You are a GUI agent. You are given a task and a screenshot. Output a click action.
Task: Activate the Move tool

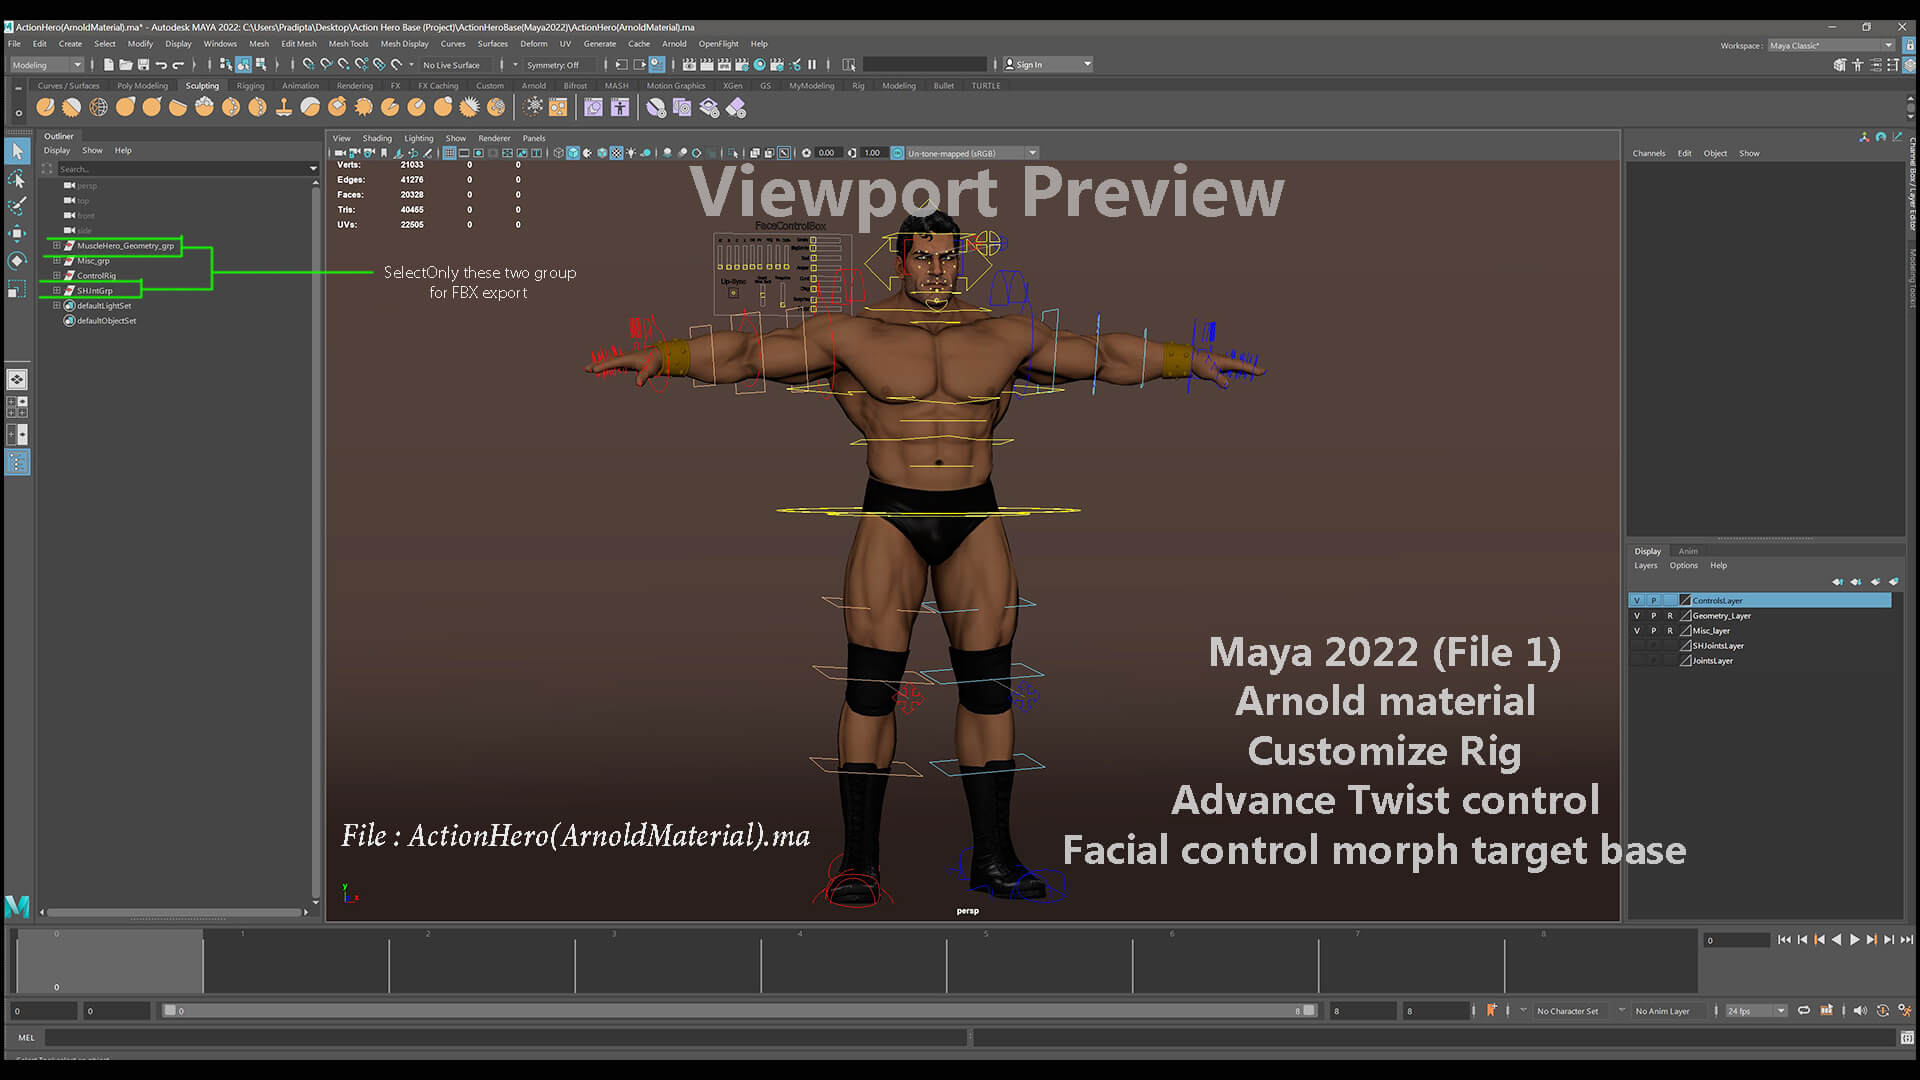coord(17,233)
